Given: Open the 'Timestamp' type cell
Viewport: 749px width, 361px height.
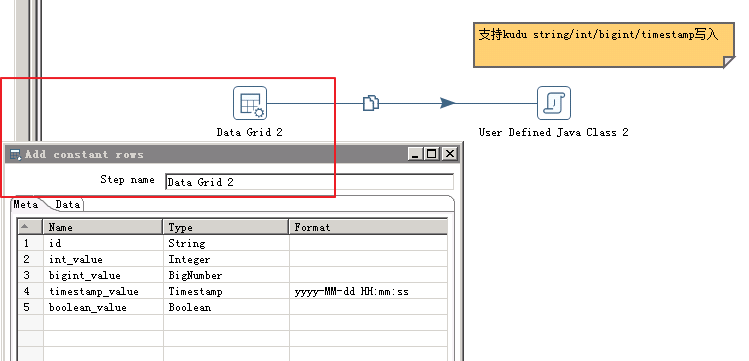Looking at the screenshot, I should [226, 291].
